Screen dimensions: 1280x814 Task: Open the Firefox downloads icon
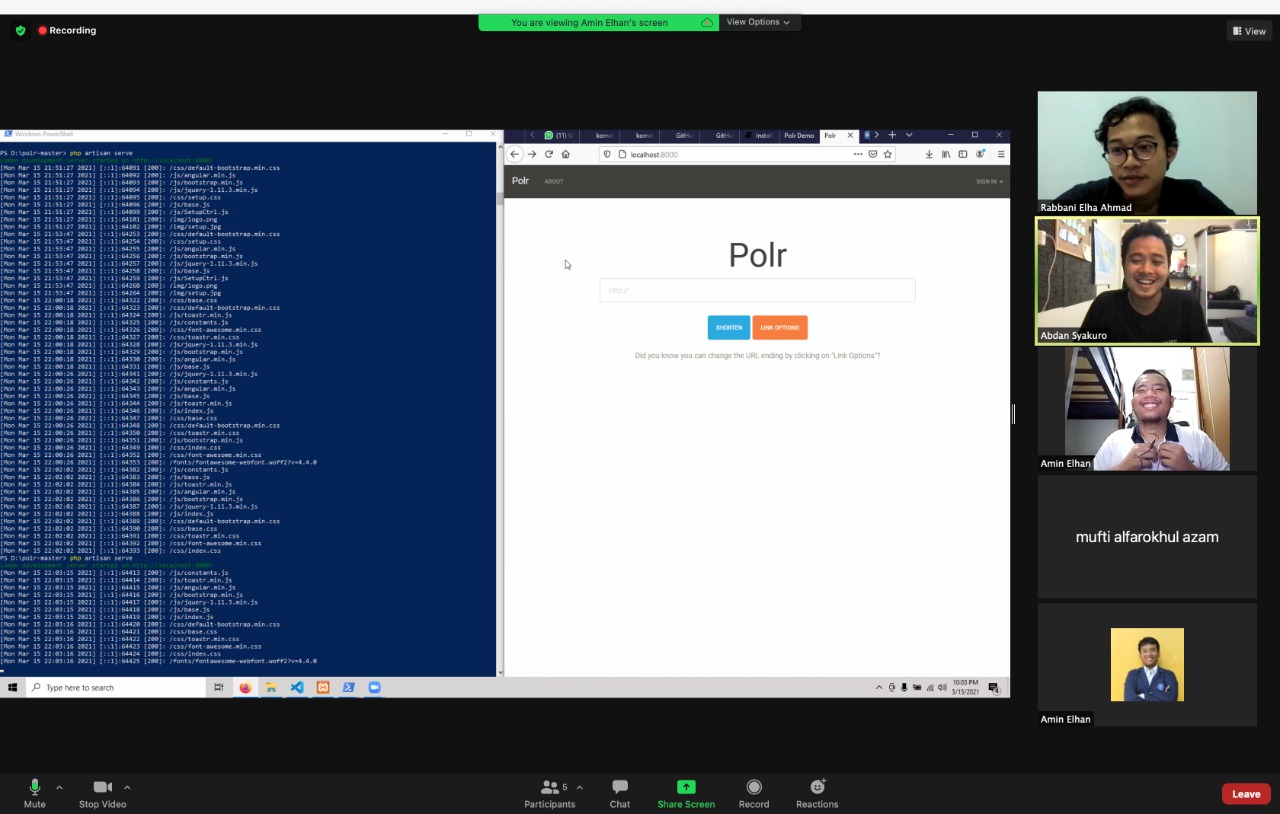(x=928, y=154)
